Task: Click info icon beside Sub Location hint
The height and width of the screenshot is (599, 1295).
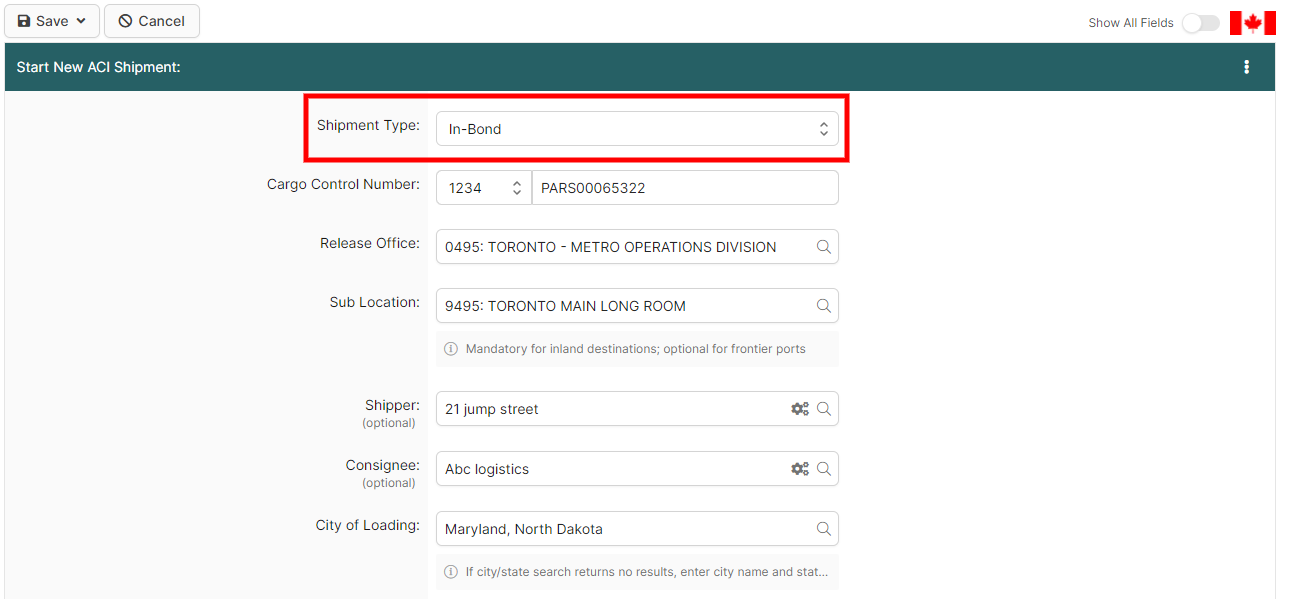Action: point(451,349)
